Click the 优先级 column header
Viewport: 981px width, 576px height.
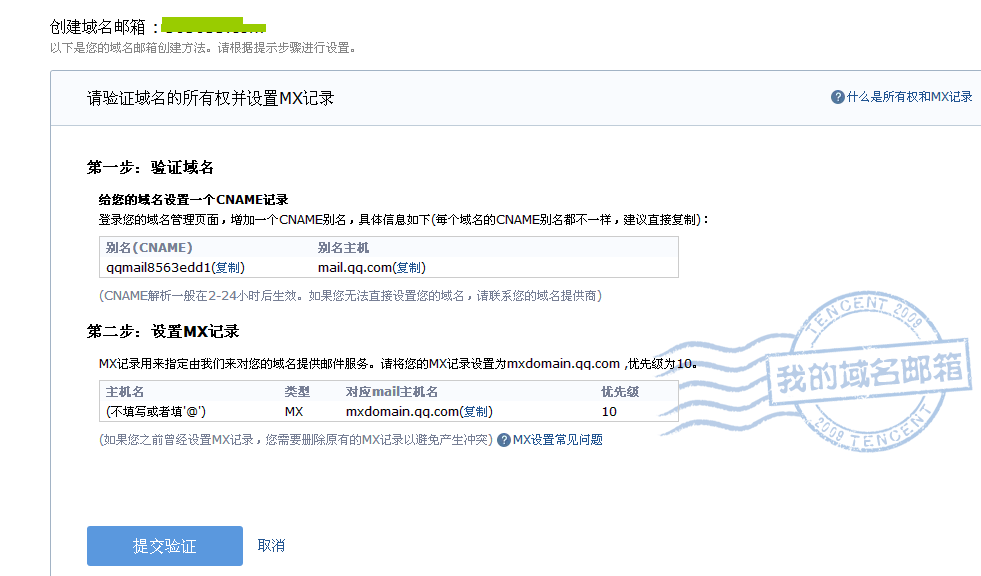tap(620, 392)
